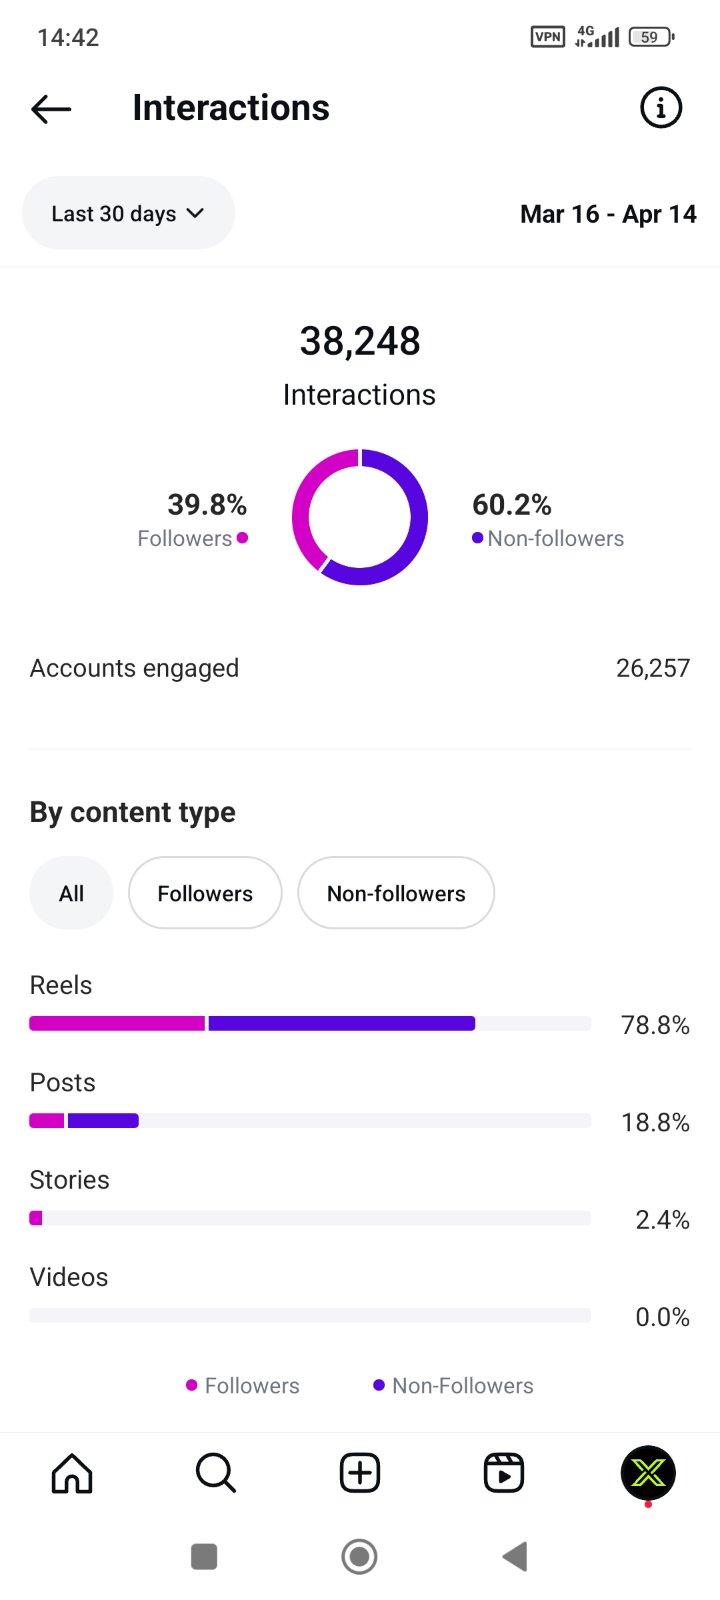This screenshot has height=1600, width=720.
Task: Select the All content filter chip
Action: pos(71,893)
